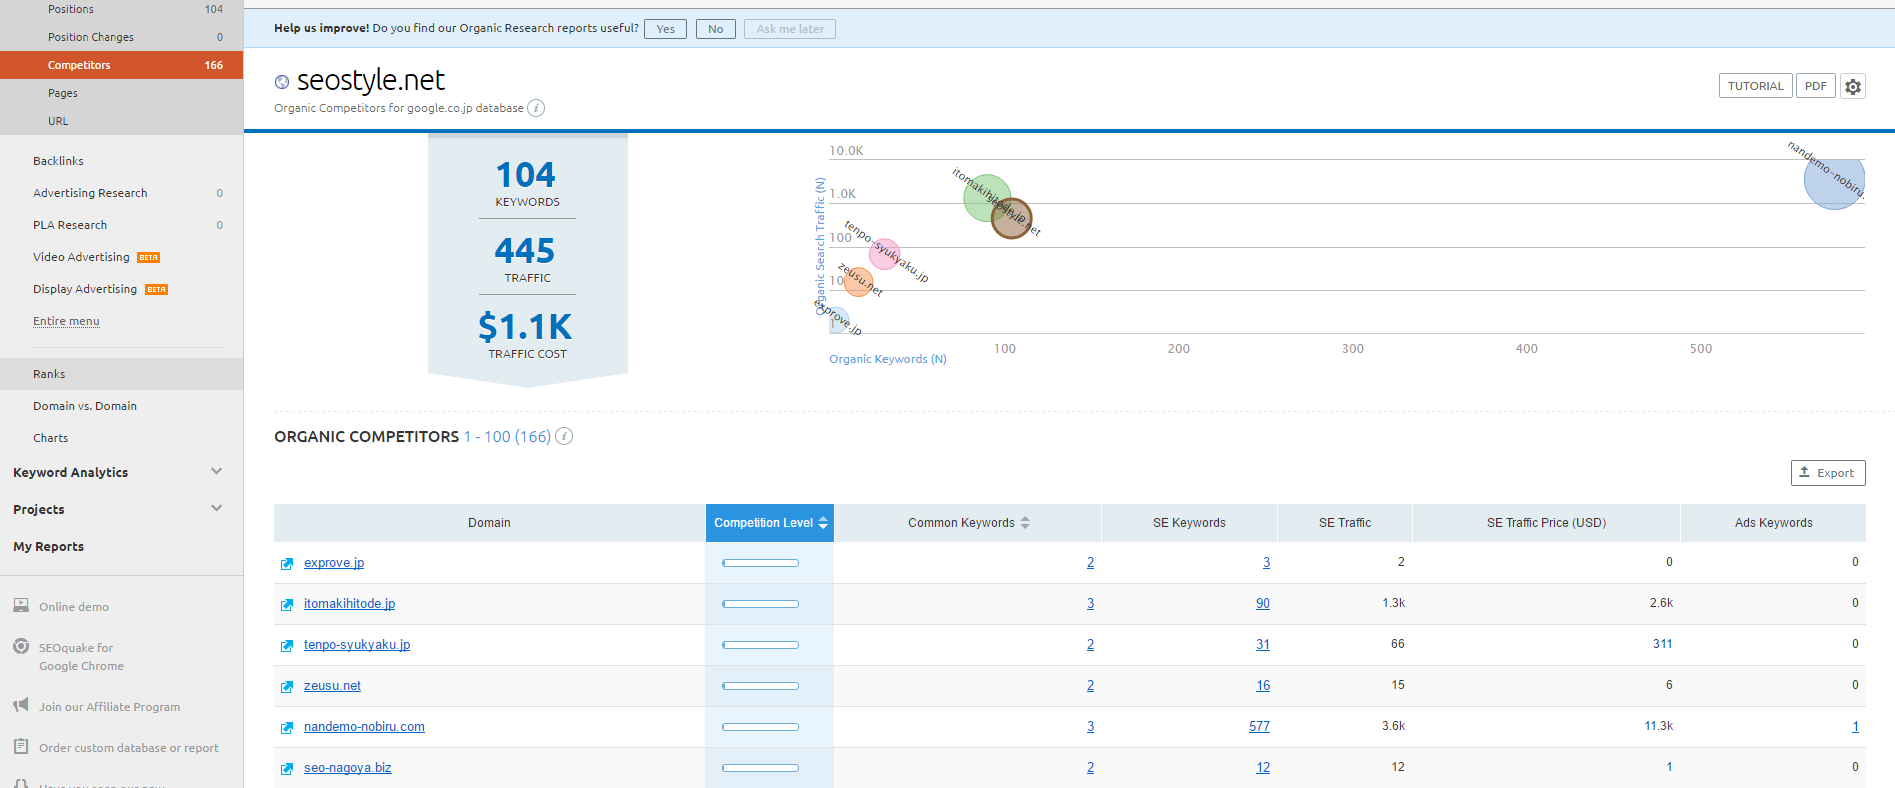Click the Export button above the table
This screenshot has height=788, width=1895.
point(1828,473)
